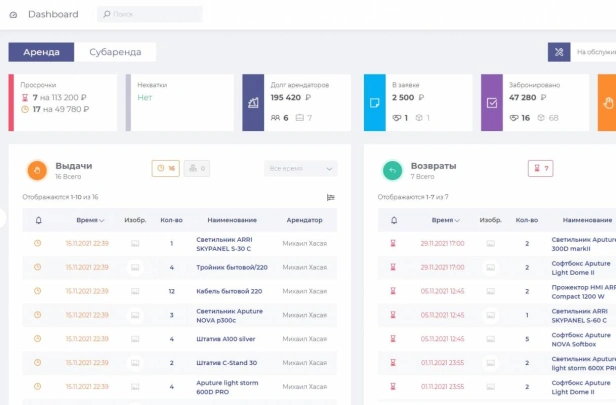Click the dashboard gauge icon beside the title

click(13, 15)
